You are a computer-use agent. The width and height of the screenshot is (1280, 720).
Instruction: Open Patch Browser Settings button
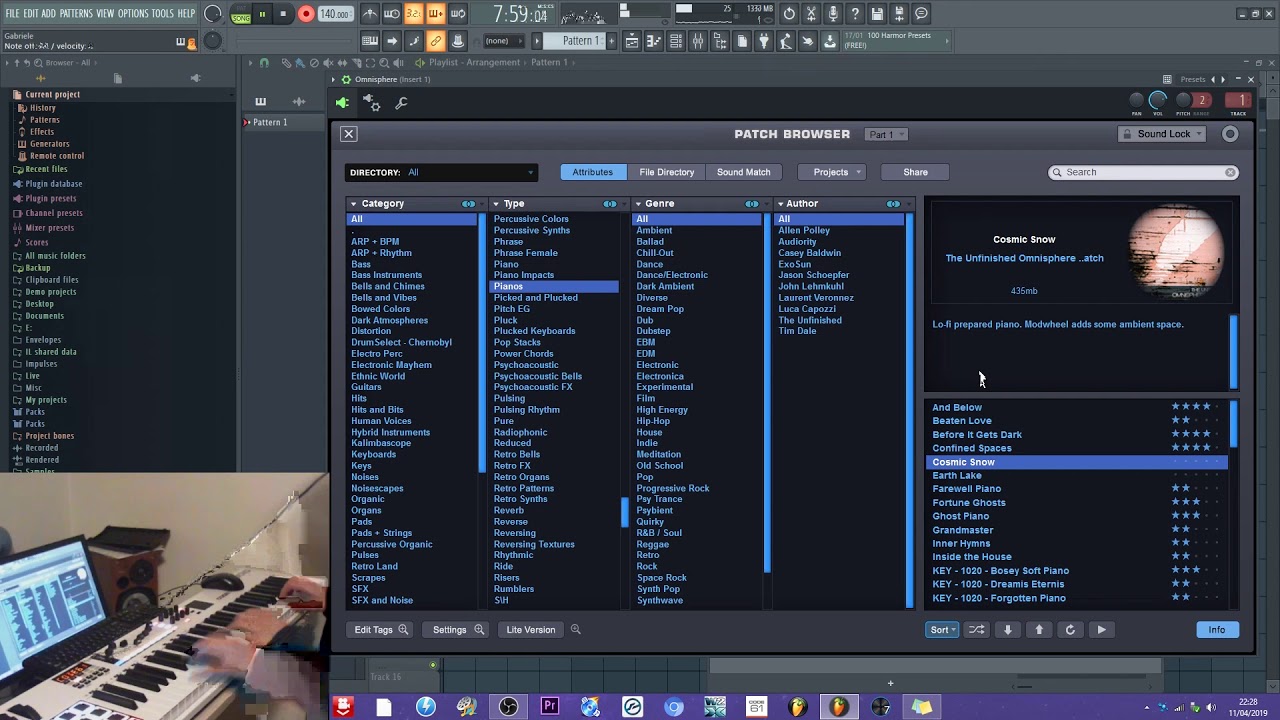(456, 630)
